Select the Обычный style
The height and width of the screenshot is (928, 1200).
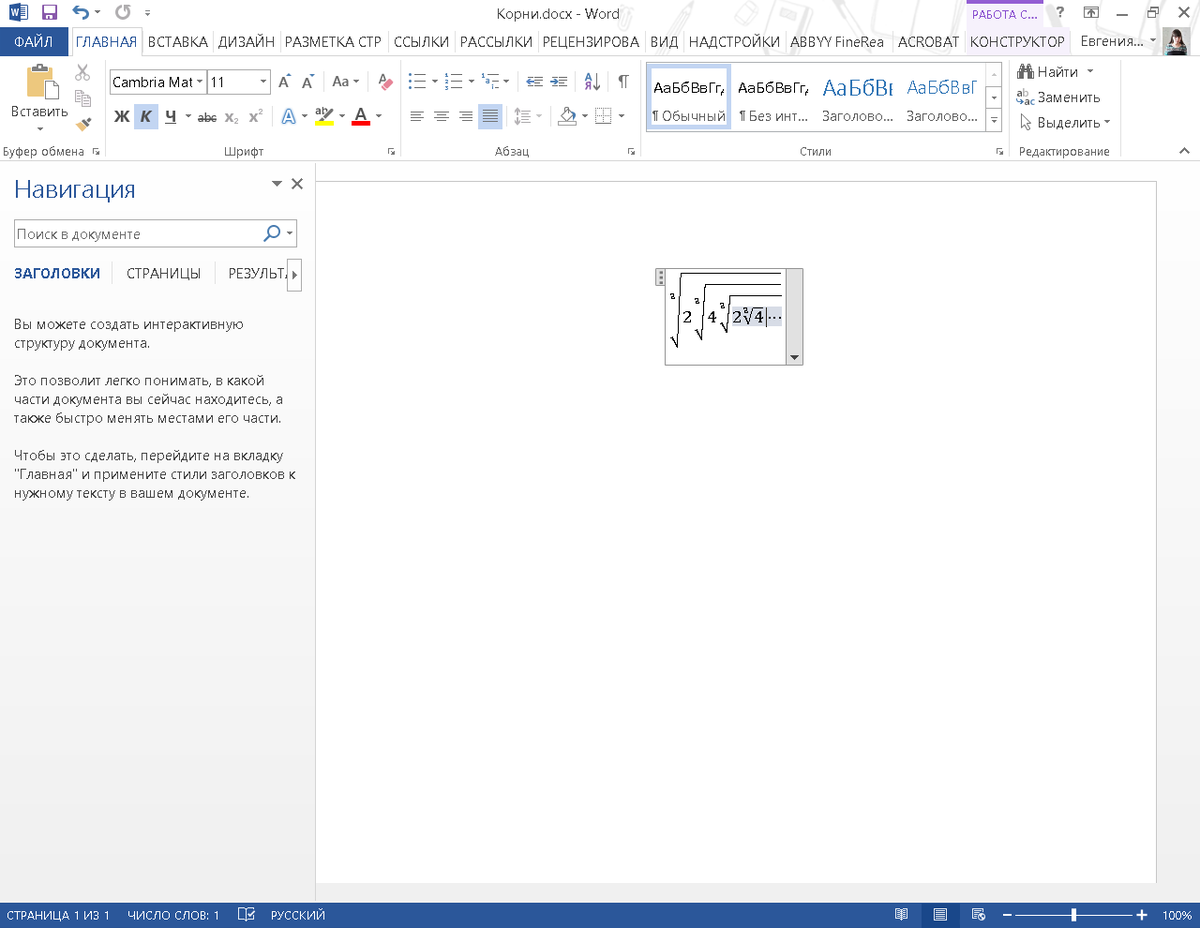click(x=688, y=98)
